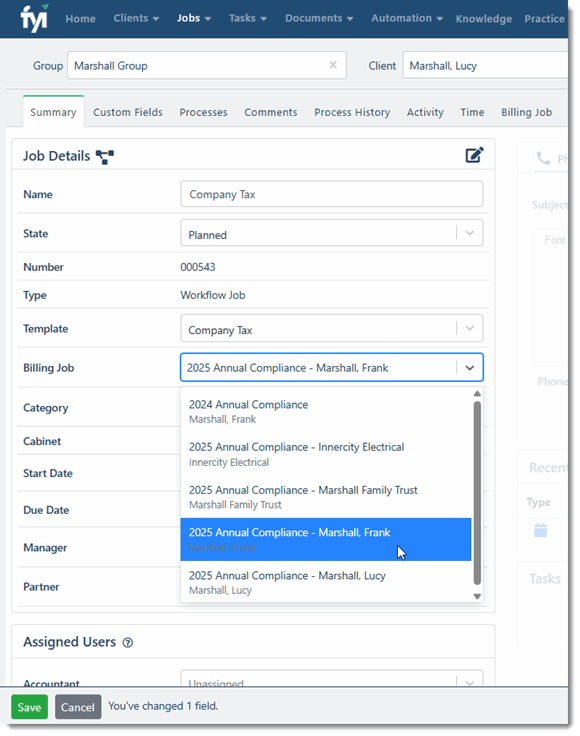
Task: Click the edit Job Details pencil icon
Action: point(474,155)
